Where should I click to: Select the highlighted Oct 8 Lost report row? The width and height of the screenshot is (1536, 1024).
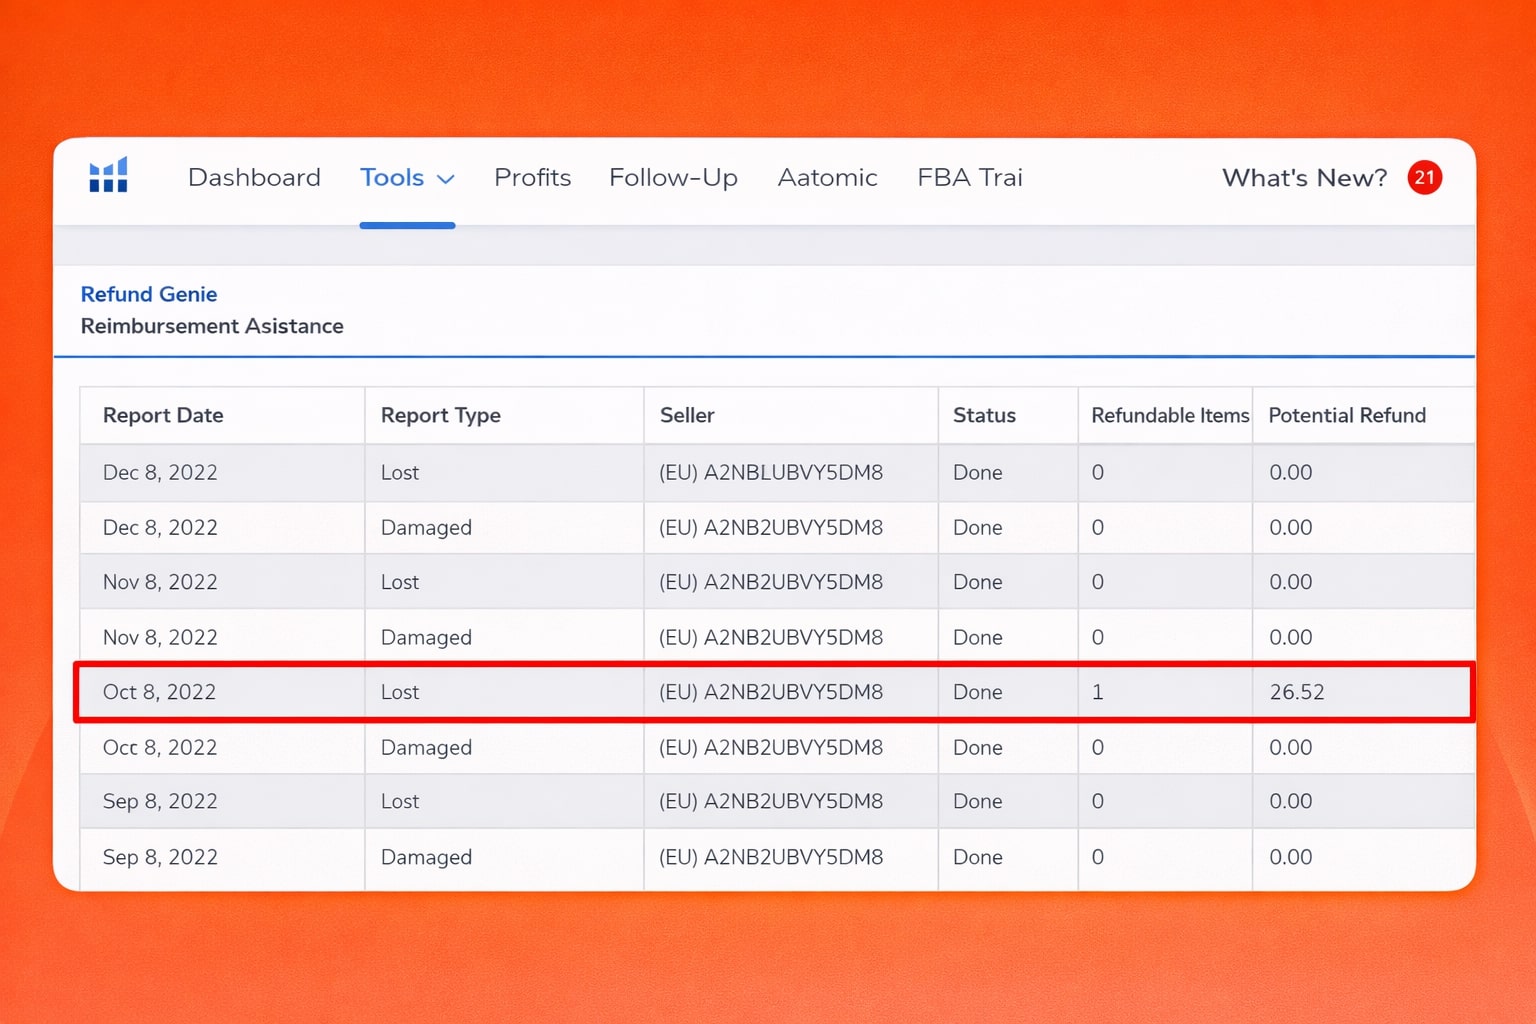pos(770,691)
